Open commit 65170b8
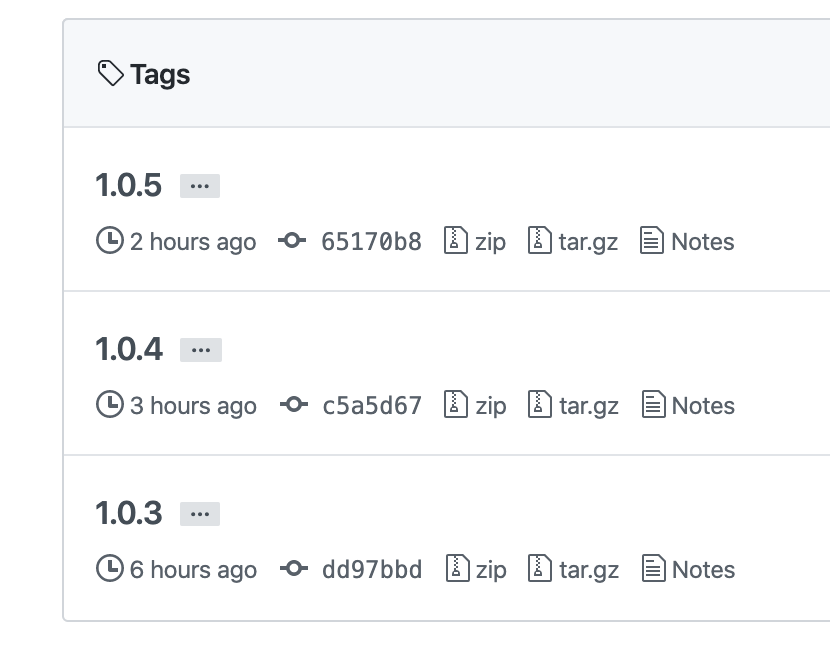Image resolution: width=830 pixels, height=652 pixels. coord(371,241)
